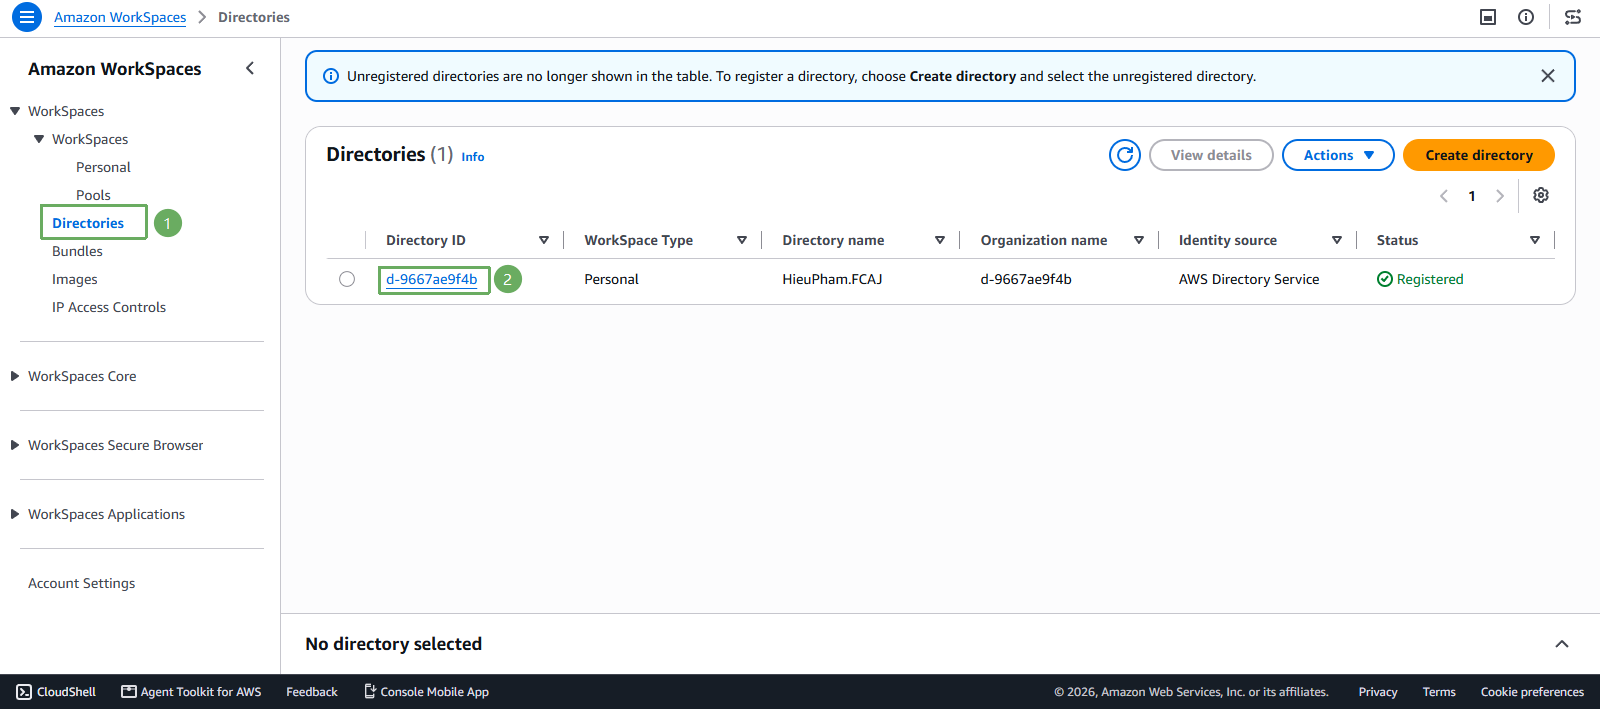The image size is (1600, 709).
Task: Collapse the Amazon WorkSpaces side navigation
Action: (250, 68)
